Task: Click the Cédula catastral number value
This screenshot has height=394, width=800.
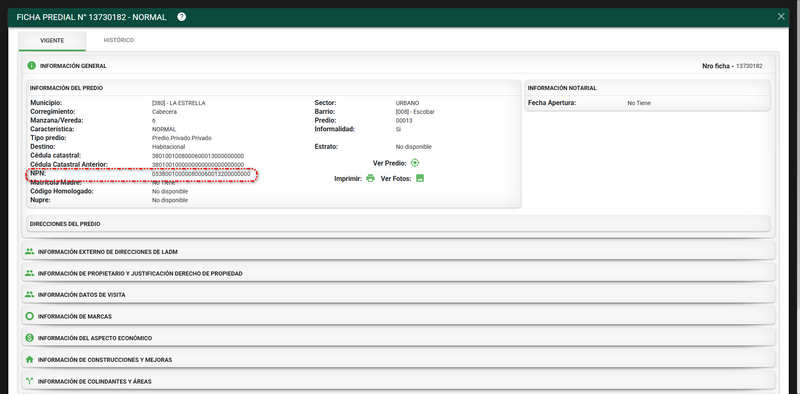Action: click(x=198, y=156)
